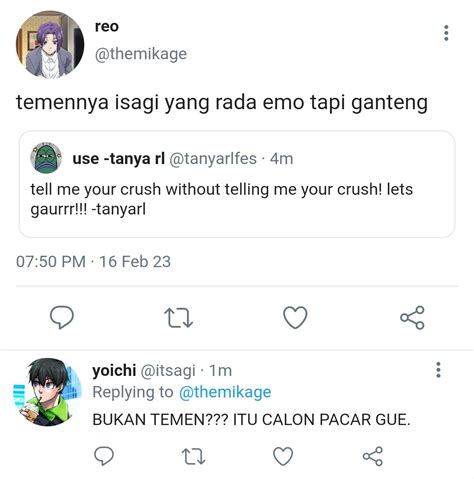Open the @tanyarlfes handle in quote

(x=213, y=159)
